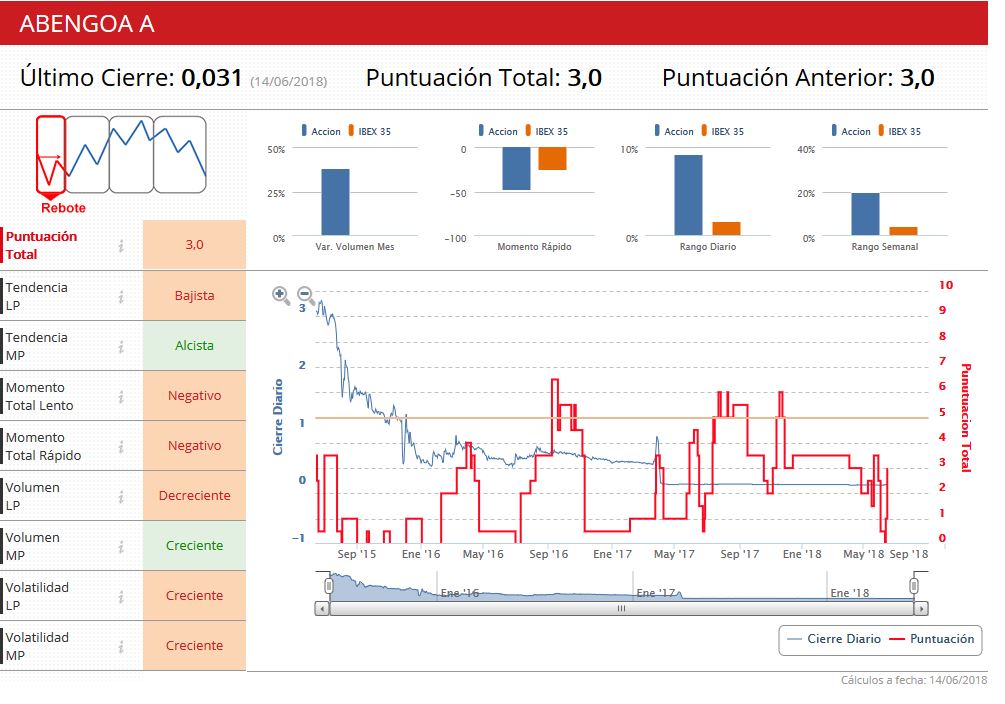Click the blue Accion bar in Rango Diario
The image size is (1005, 704).
(x=688, y=196)
